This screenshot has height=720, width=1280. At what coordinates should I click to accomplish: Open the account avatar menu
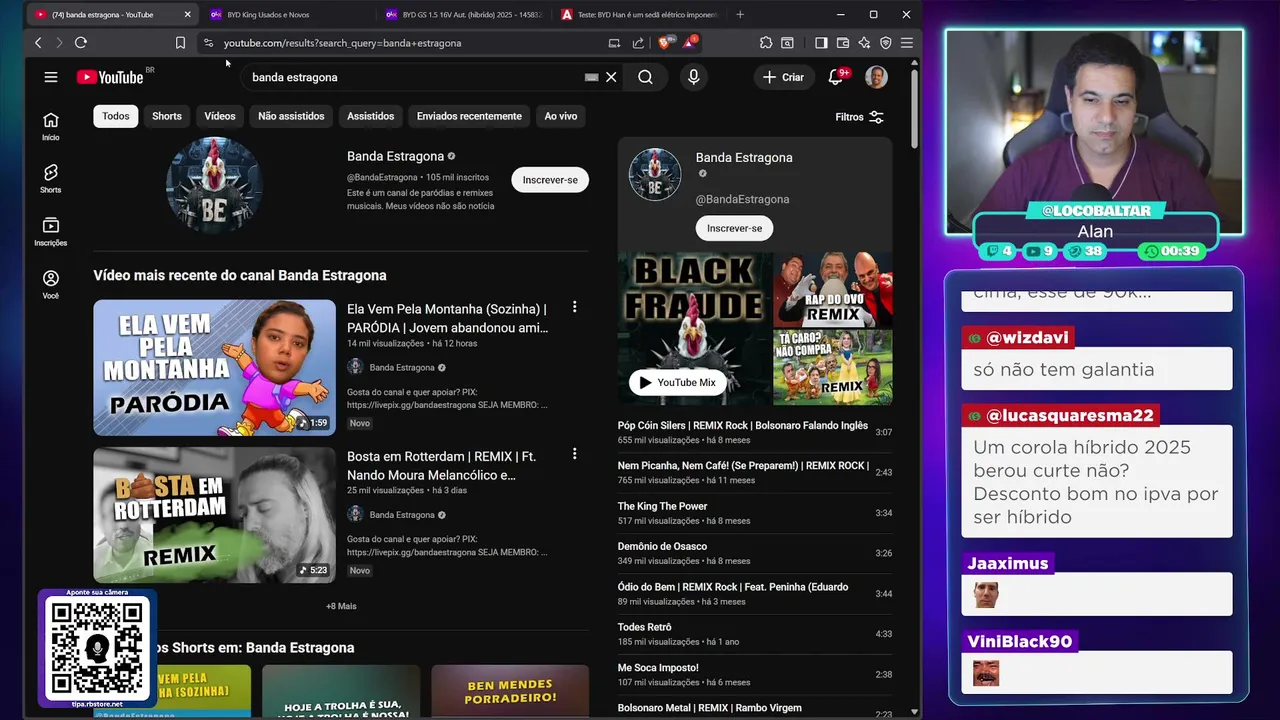click(x=876, y=77)
